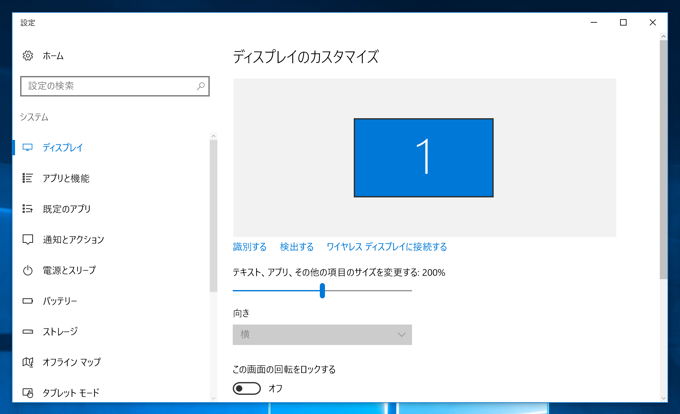Open 既定のアプリ settings page
Viewport: 680px width, 414px height.
point(67,209)
